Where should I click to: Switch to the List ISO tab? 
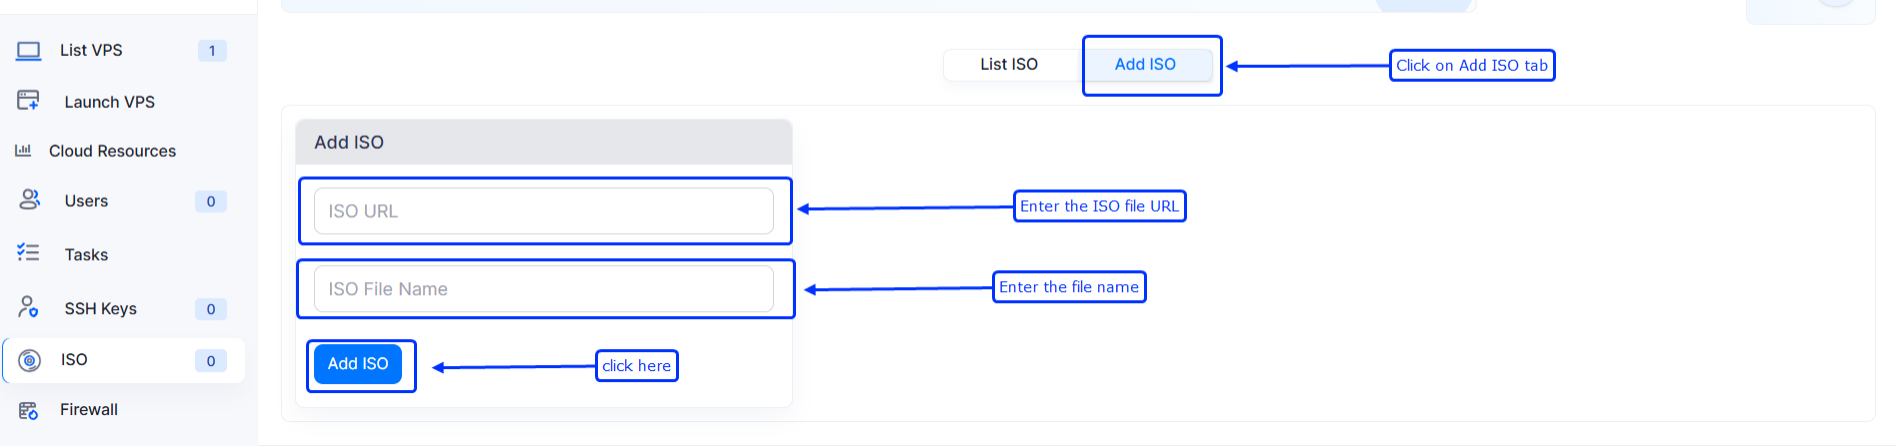click(x=1009, y=64)
